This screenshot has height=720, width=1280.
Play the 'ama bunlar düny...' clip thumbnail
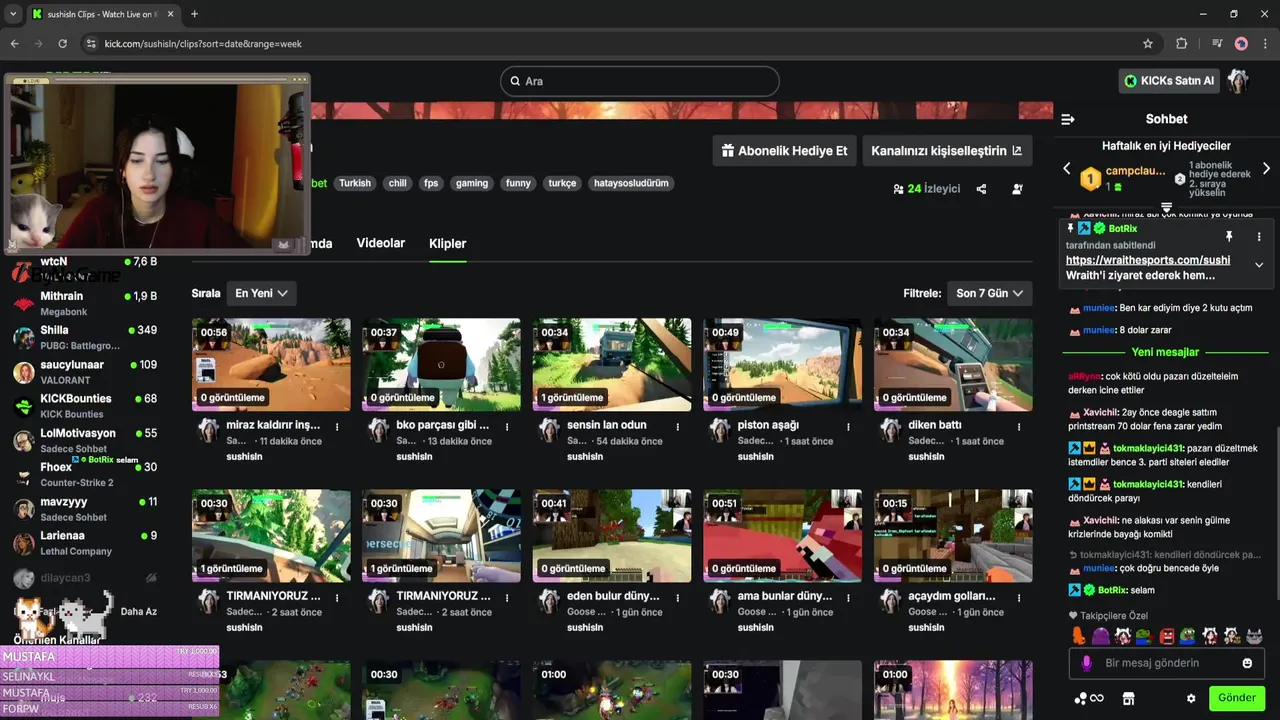782,536
